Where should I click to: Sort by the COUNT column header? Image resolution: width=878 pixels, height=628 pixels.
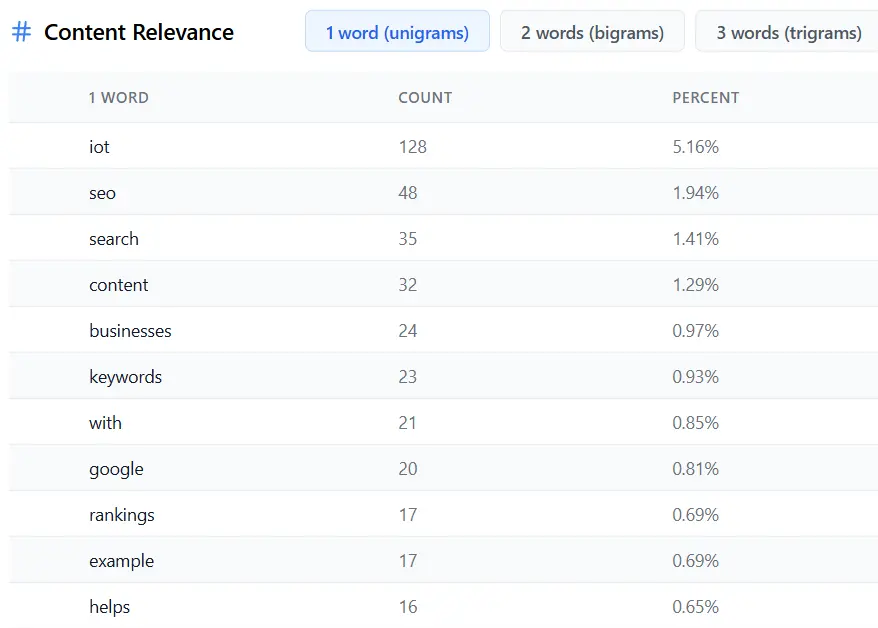point(425,97)
